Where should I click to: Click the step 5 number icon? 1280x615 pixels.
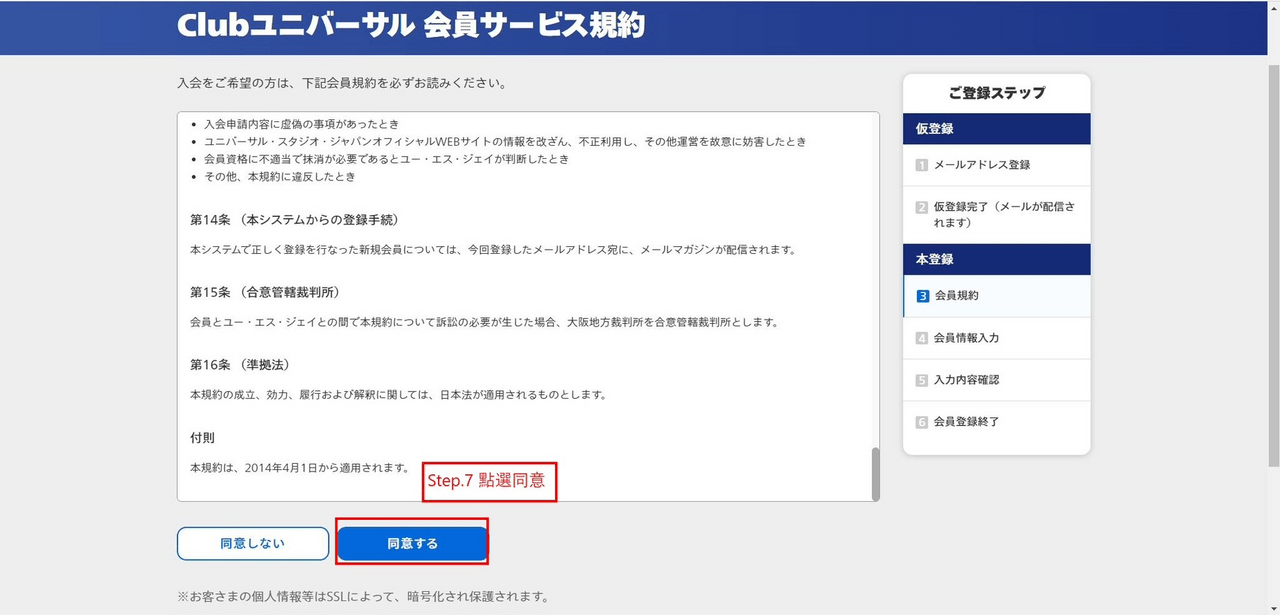click(922, 380)
